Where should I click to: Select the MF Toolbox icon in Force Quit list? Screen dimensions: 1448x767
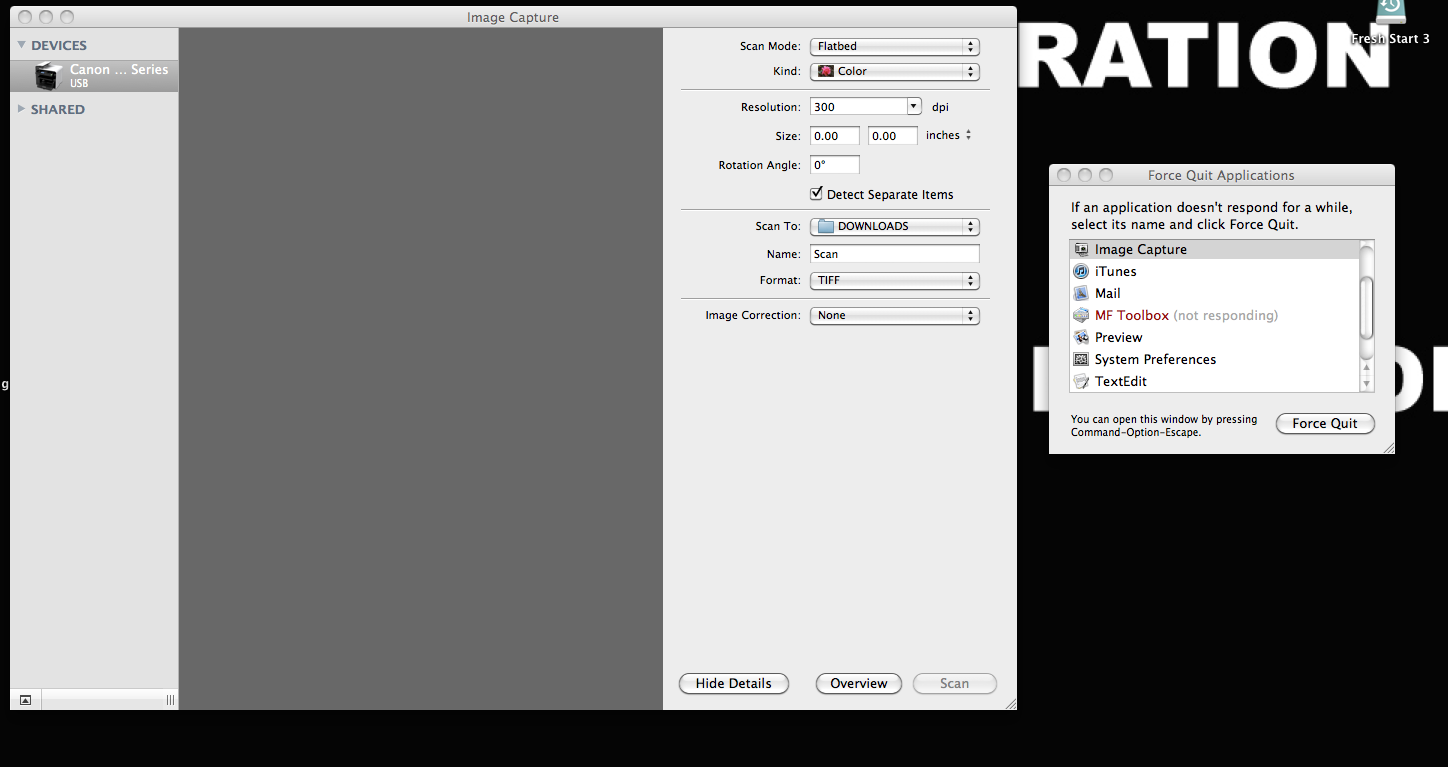point(1080,316)
